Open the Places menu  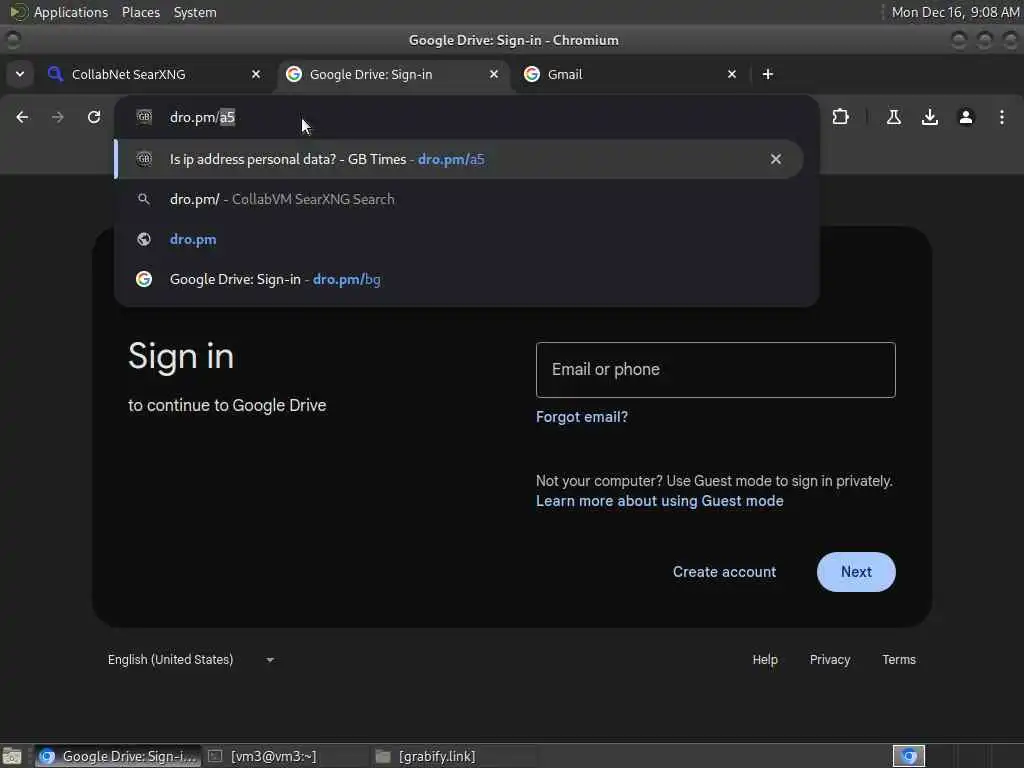(141, 12)
